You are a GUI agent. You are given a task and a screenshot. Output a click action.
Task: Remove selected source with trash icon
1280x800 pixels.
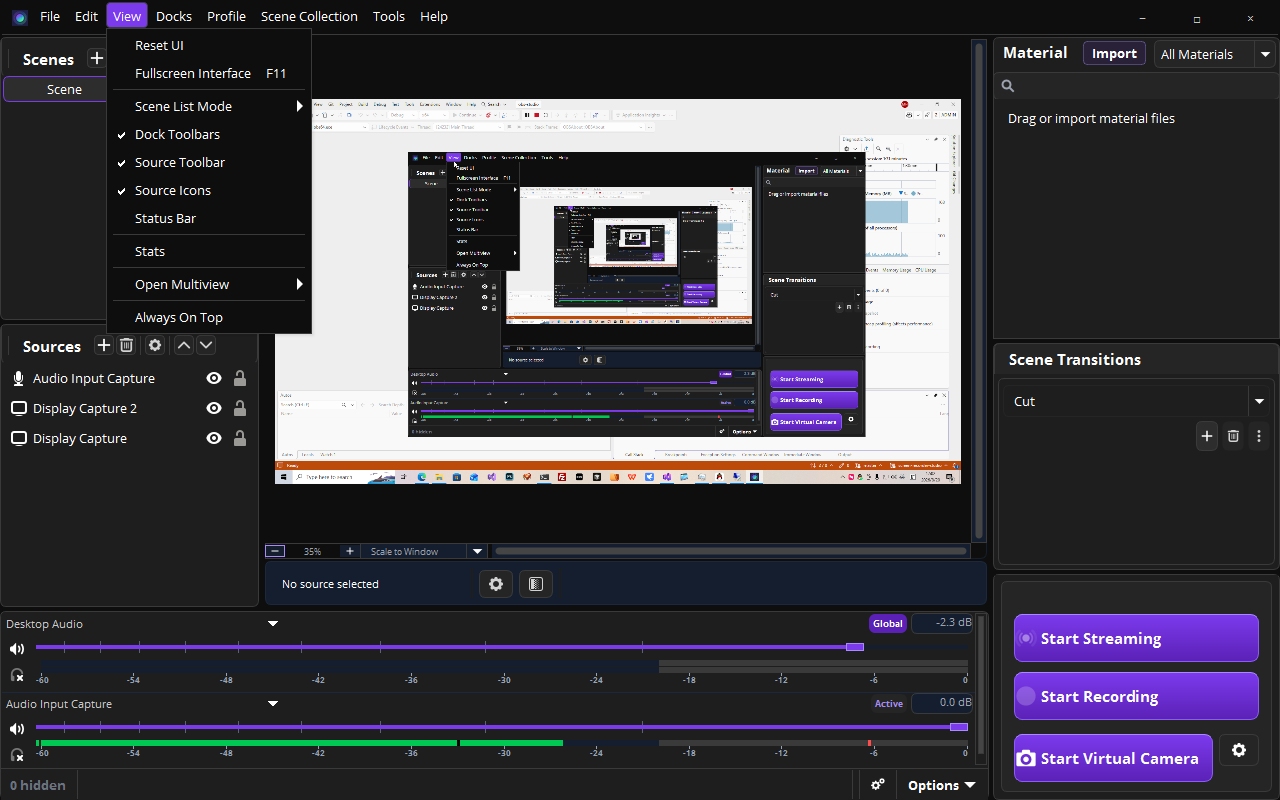coord(127,345)
